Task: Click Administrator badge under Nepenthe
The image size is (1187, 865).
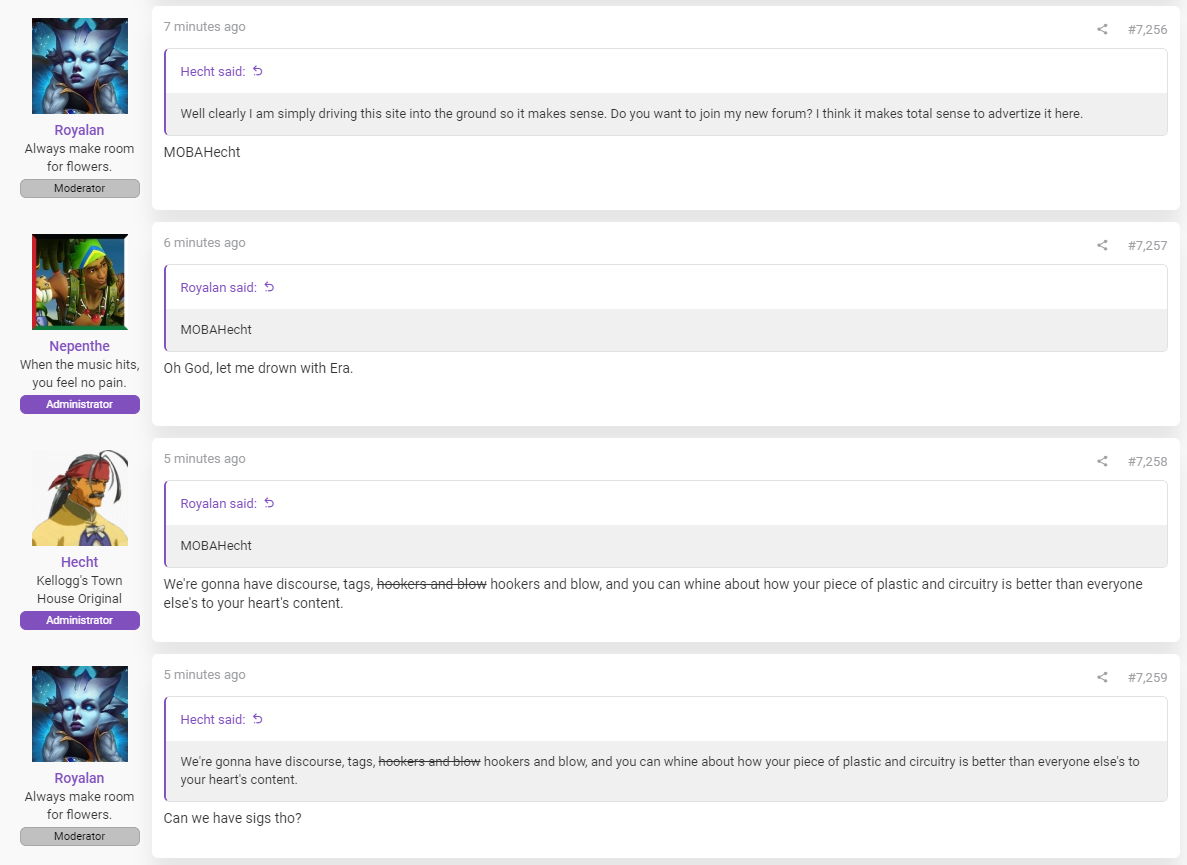Action: coord(79,404)
